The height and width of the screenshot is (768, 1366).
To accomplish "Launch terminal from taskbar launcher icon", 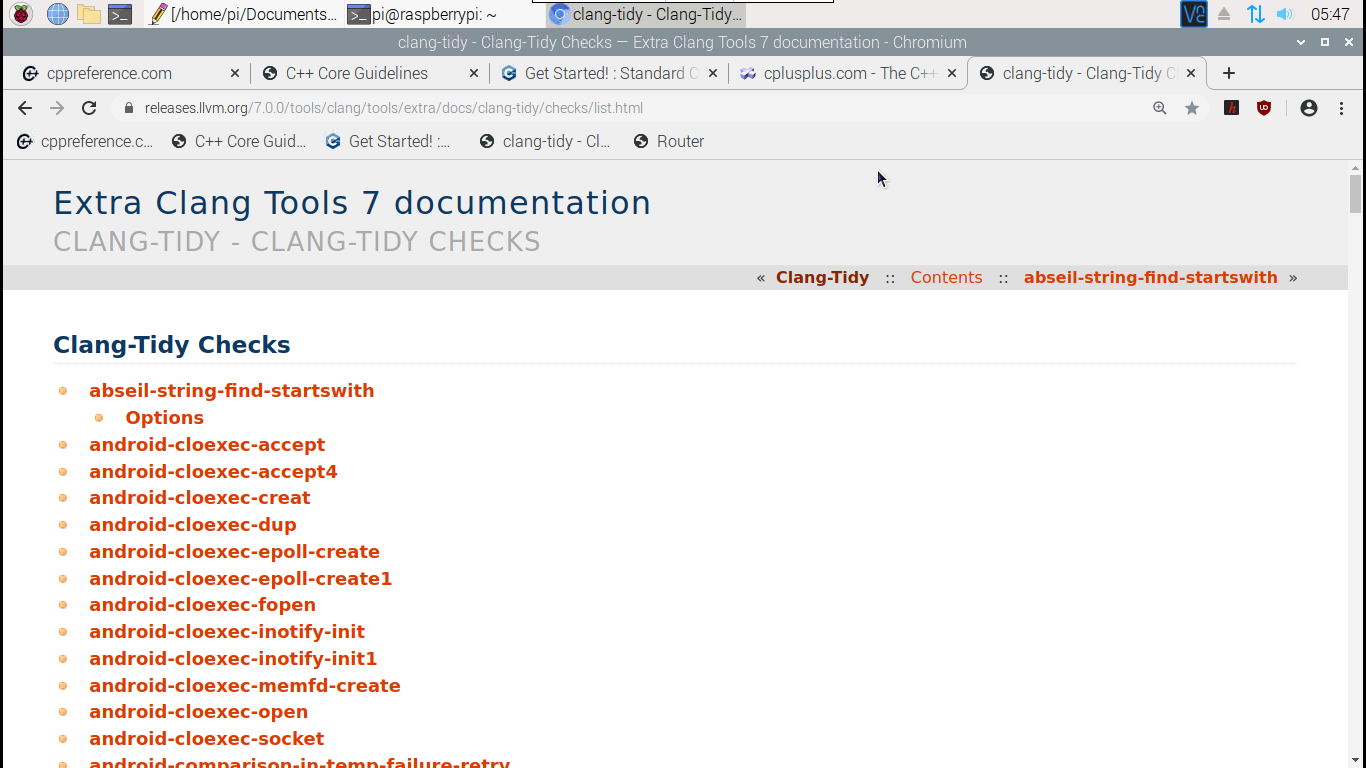I will coord(120,14).
